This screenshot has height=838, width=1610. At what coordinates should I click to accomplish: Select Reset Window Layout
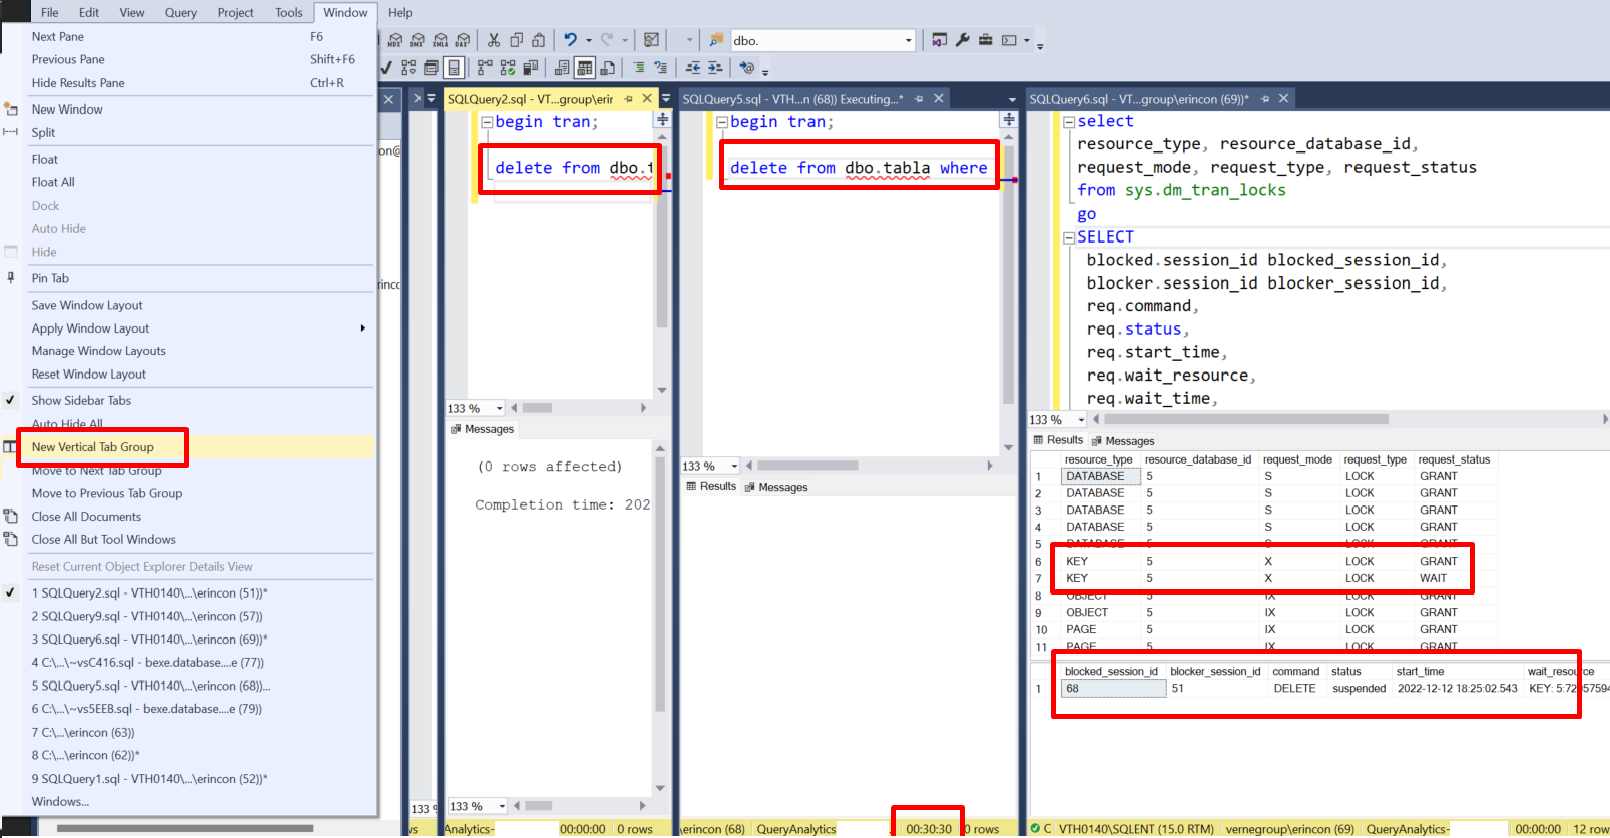point(89,374)
